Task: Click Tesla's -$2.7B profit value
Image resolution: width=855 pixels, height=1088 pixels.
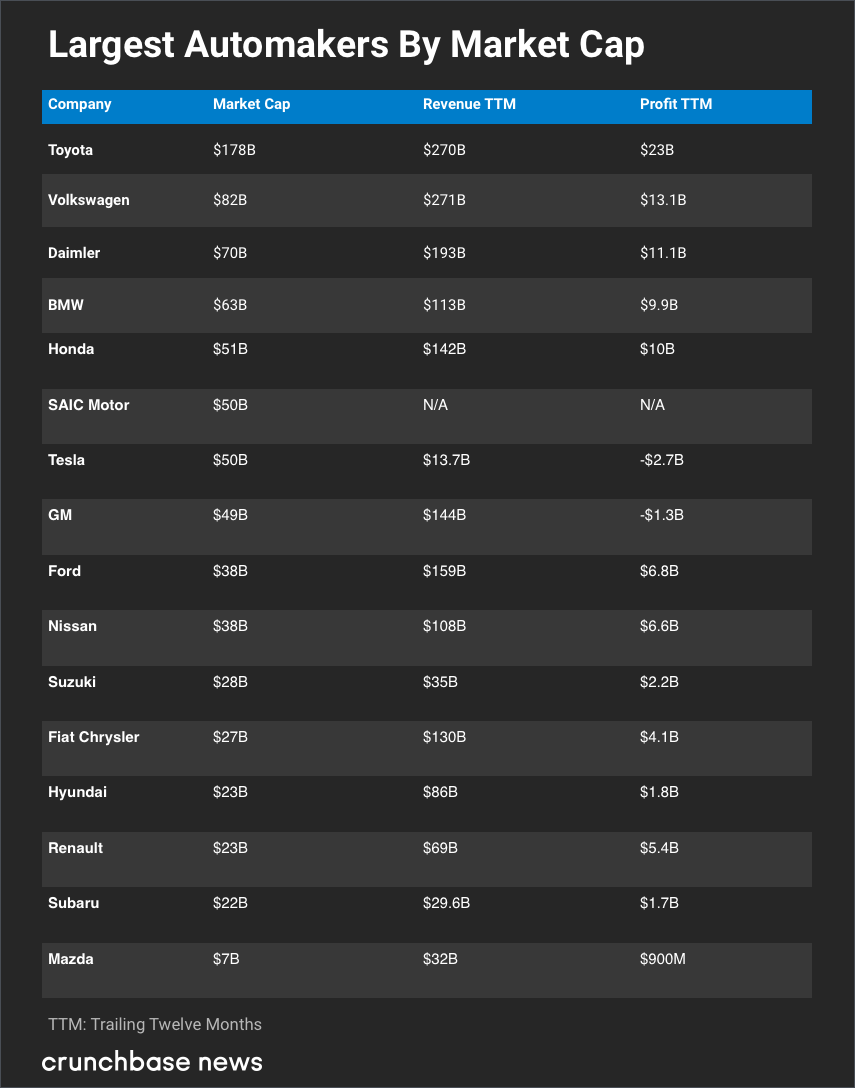Action: click(x=661, y=460)
